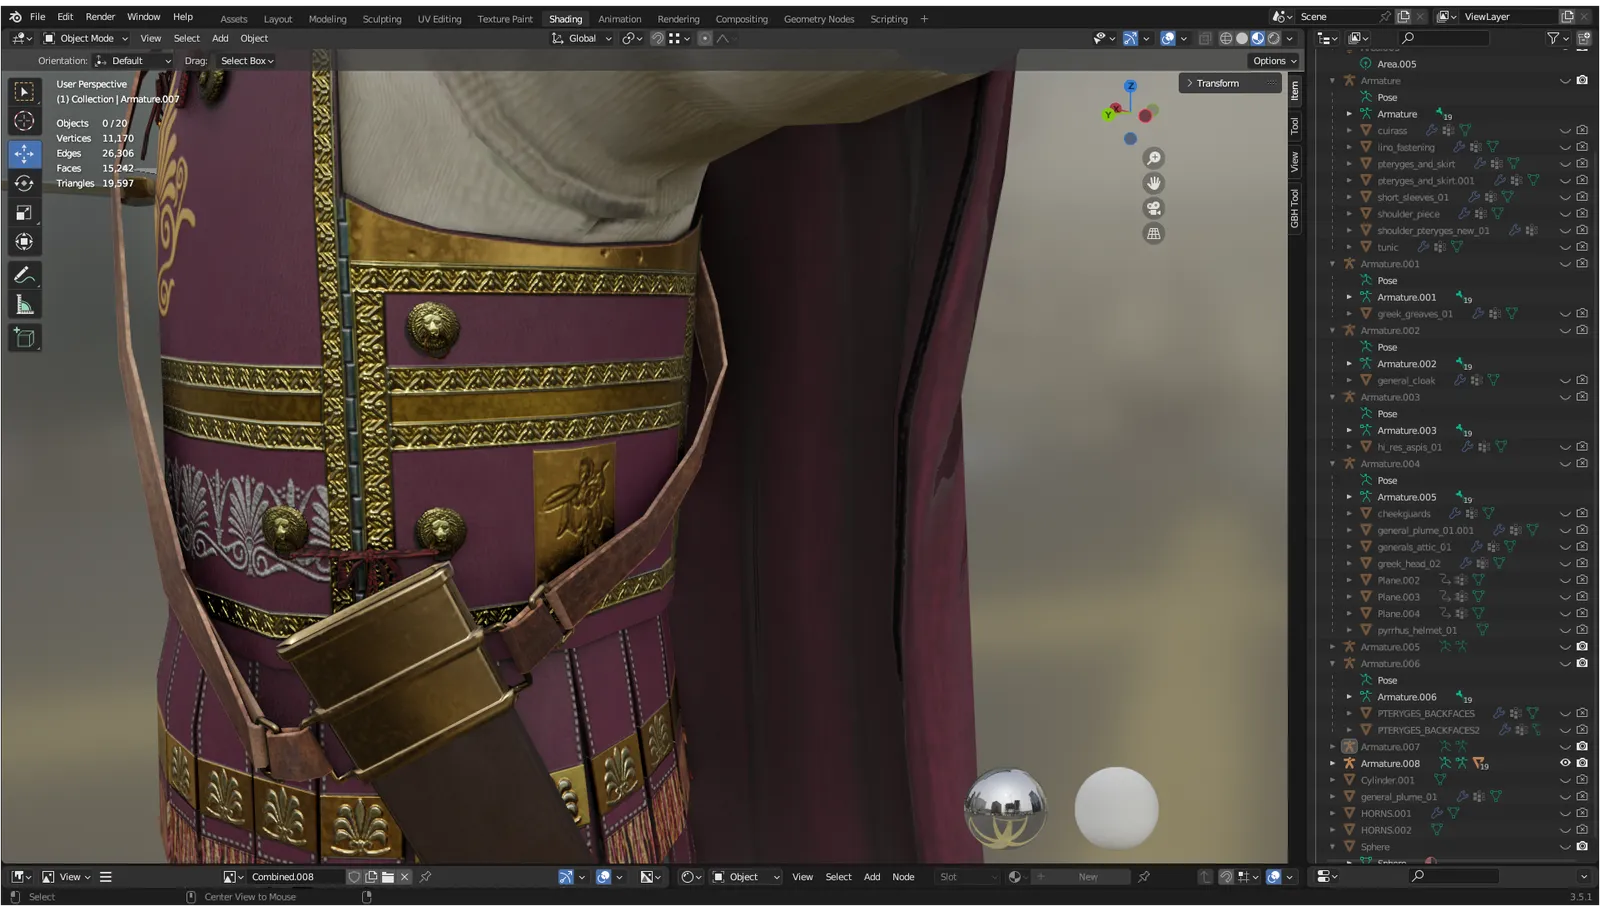1600x906 pixels.
Task: Activate the Measure tool
Action: [24, 305]
